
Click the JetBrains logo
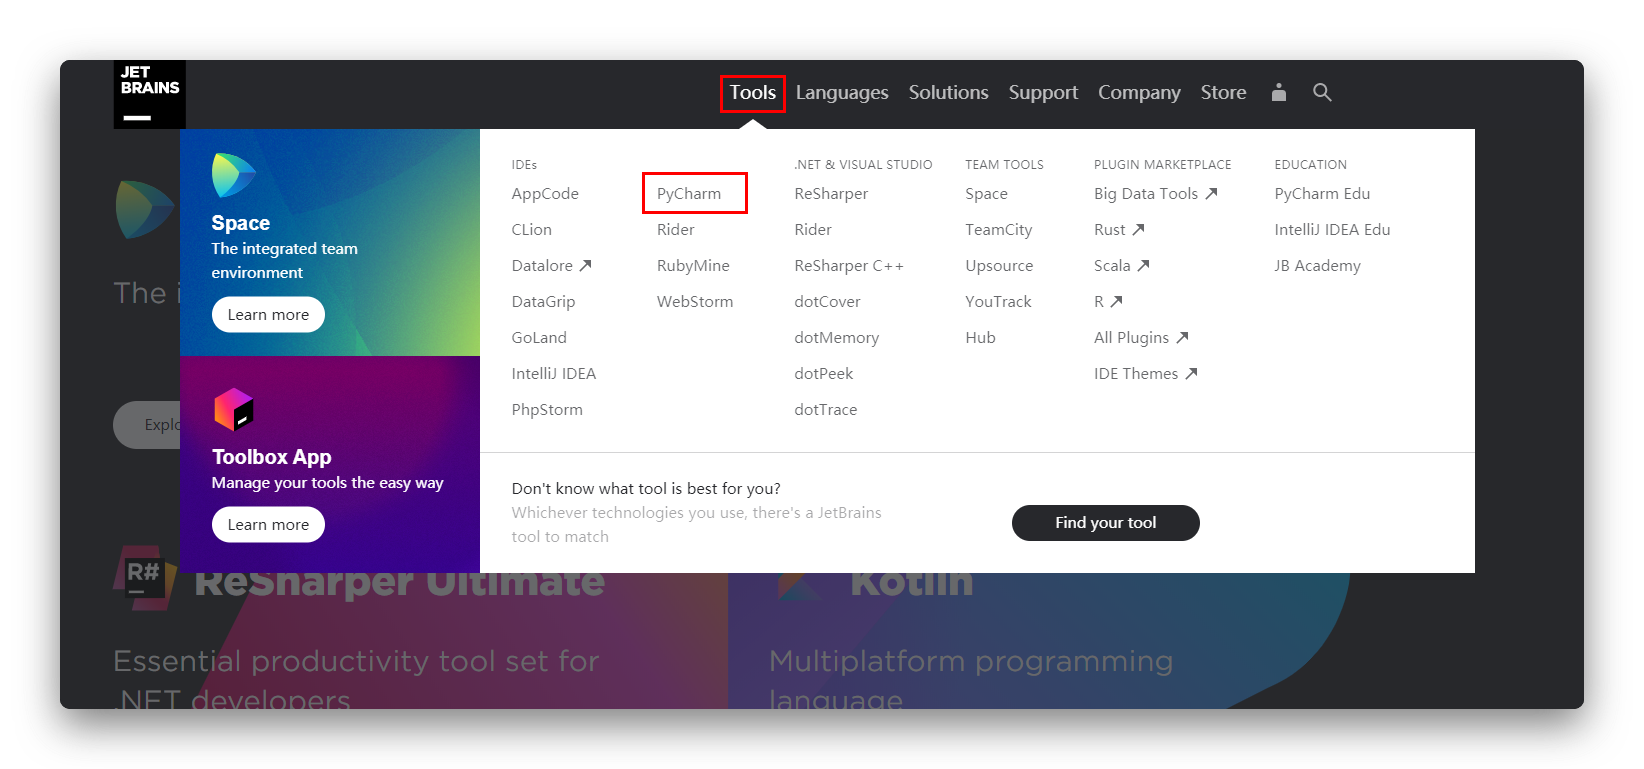(x=150, y=94)
